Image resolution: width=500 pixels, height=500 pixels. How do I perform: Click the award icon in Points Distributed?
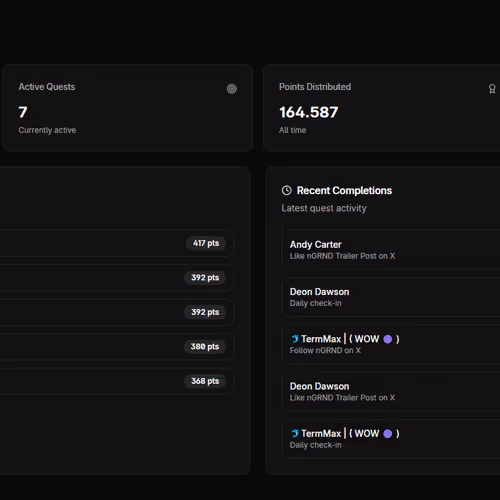coord(492,89)
